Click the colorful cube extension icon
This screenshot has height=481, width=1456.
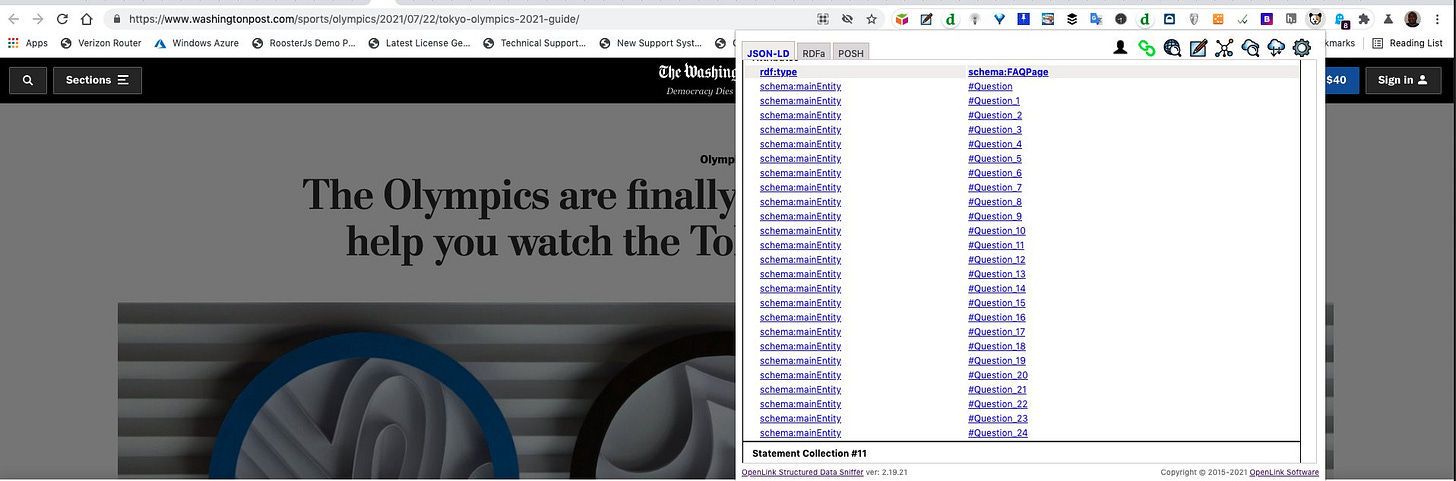point(902,19)
